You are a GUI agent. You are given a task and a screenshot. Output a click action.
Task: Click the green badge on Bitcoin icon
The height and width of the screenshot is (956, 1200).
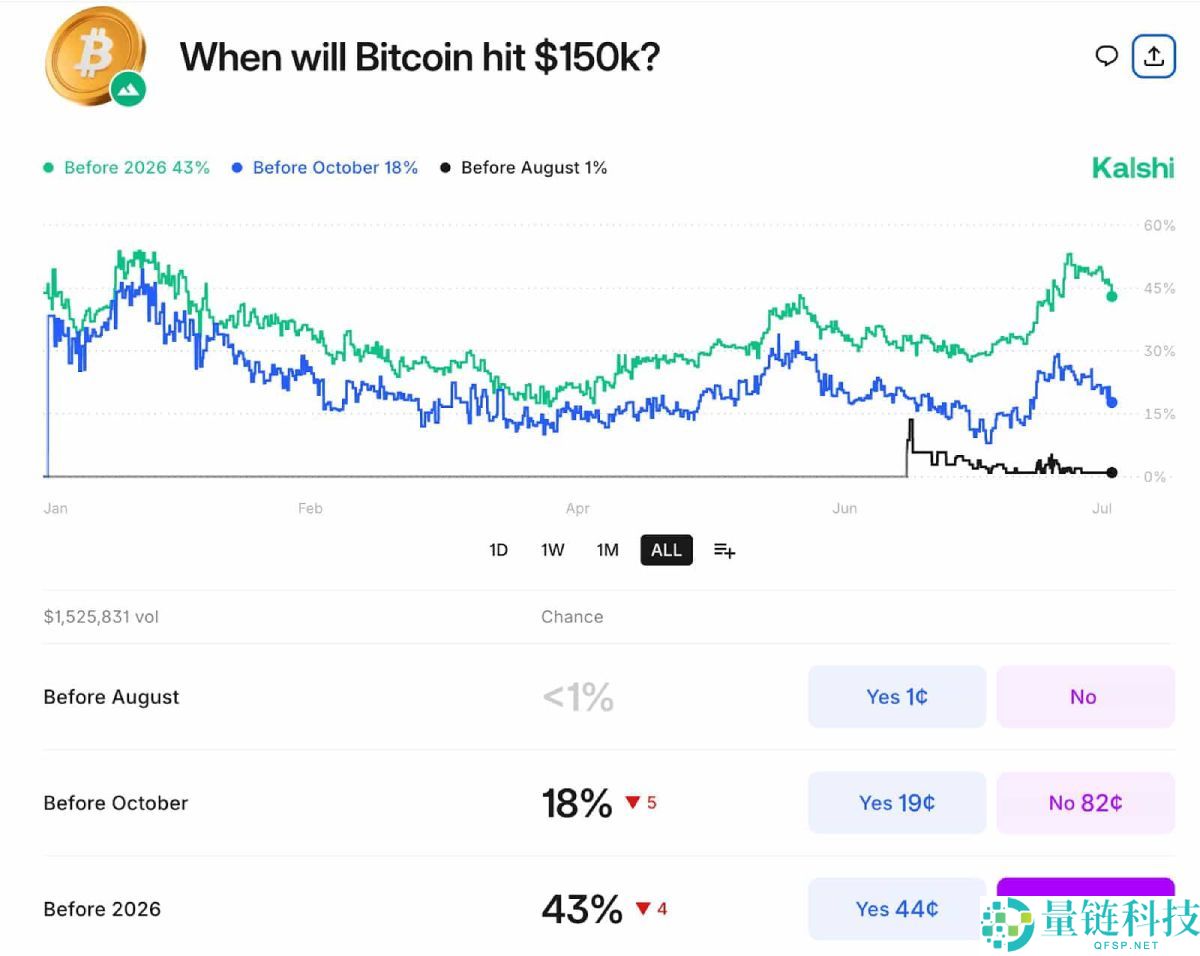pyautogui.click(x=128, y=89)
